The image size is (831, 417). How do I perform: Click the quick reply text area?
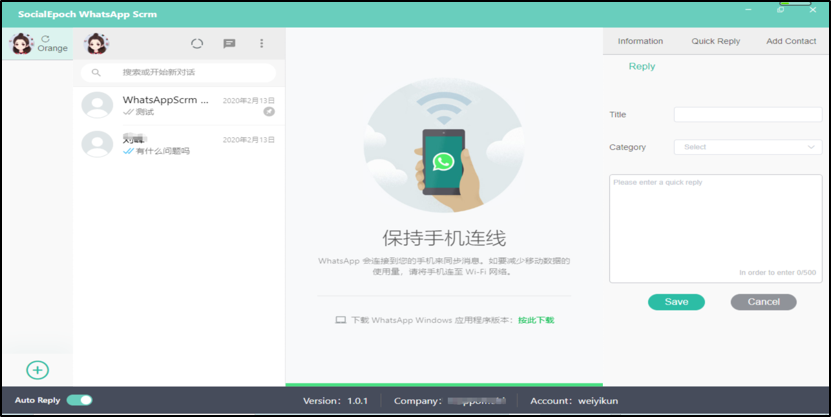(x=715, y=228)
